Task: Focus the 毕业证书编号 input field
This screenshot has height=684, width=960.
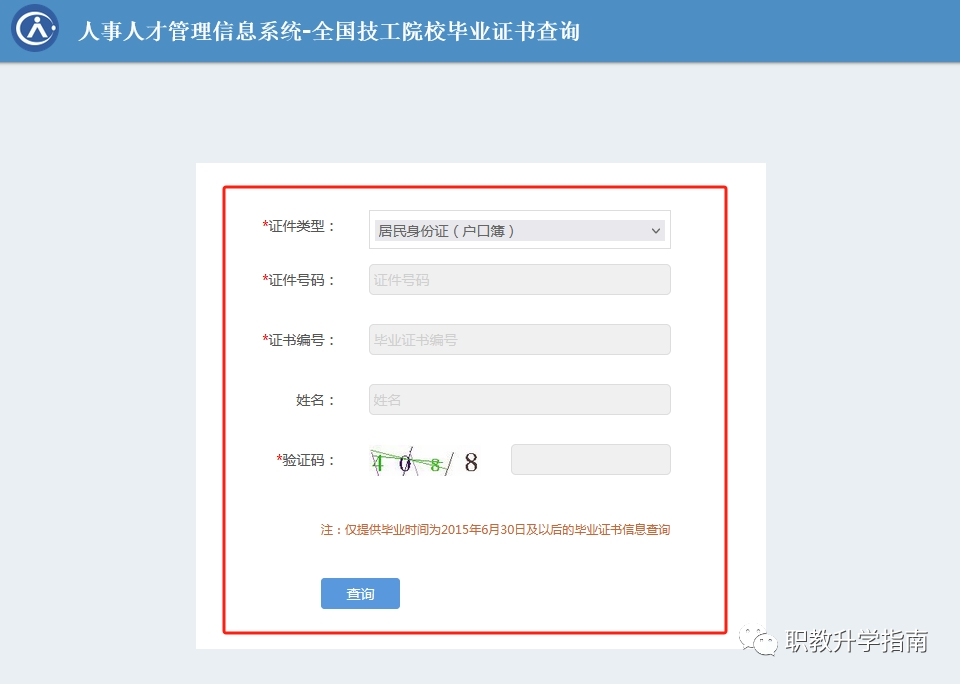Action: tap(520, 340)
